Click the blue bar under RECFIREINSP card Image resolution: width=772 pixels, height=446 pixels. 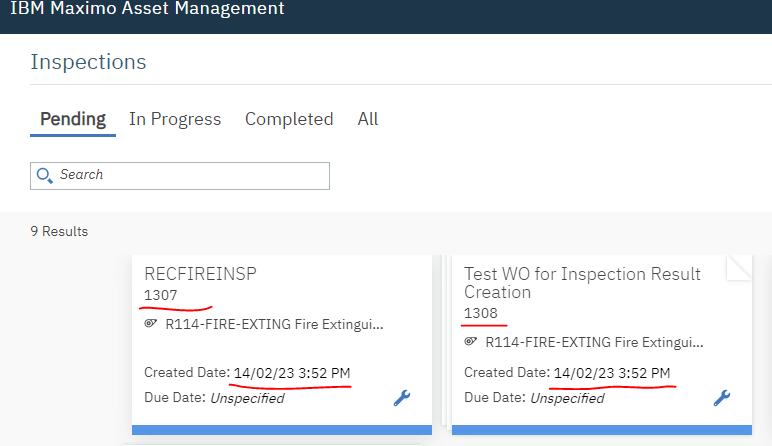click(x=282, y=430)
